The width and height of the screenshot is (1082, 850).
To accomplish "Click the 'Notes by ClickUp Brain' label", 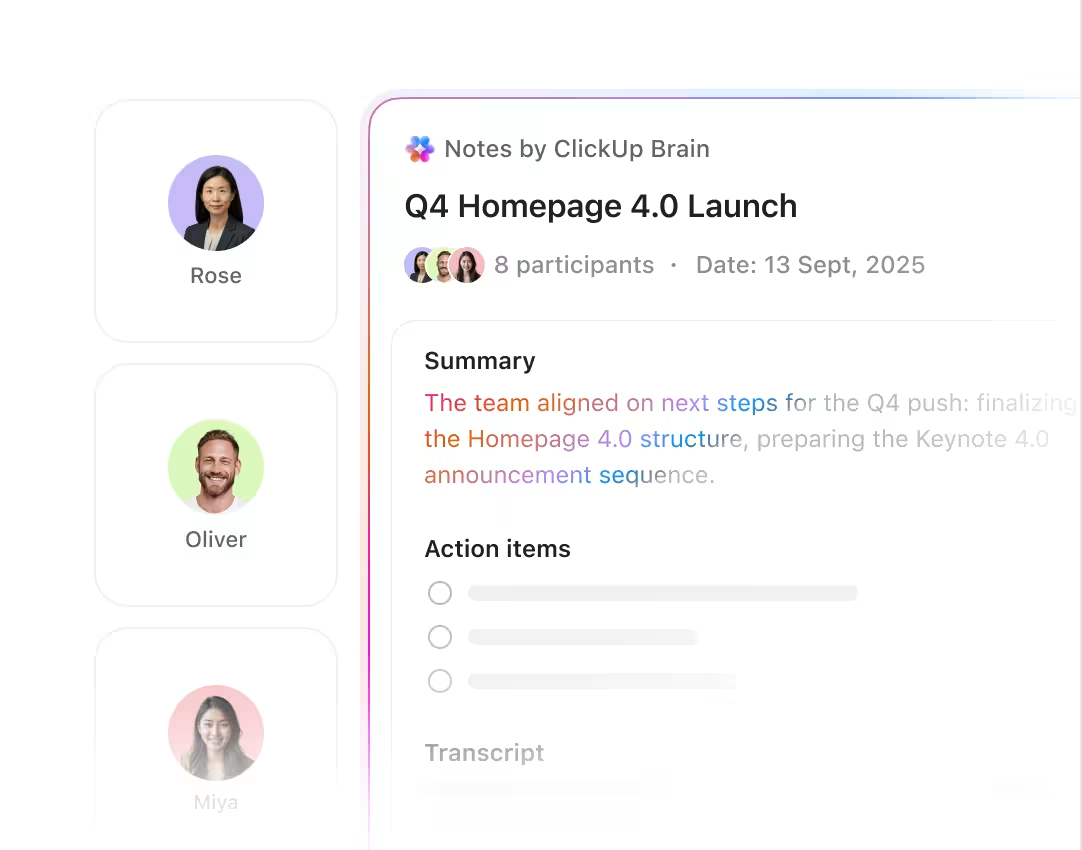I will coord(577,149).
